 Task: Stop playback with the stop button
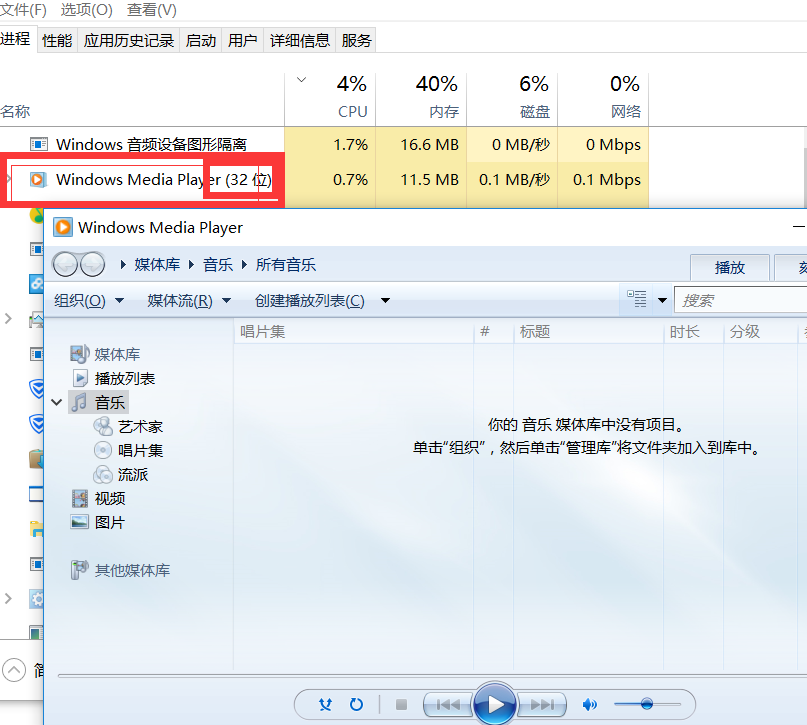click(401, 704)
